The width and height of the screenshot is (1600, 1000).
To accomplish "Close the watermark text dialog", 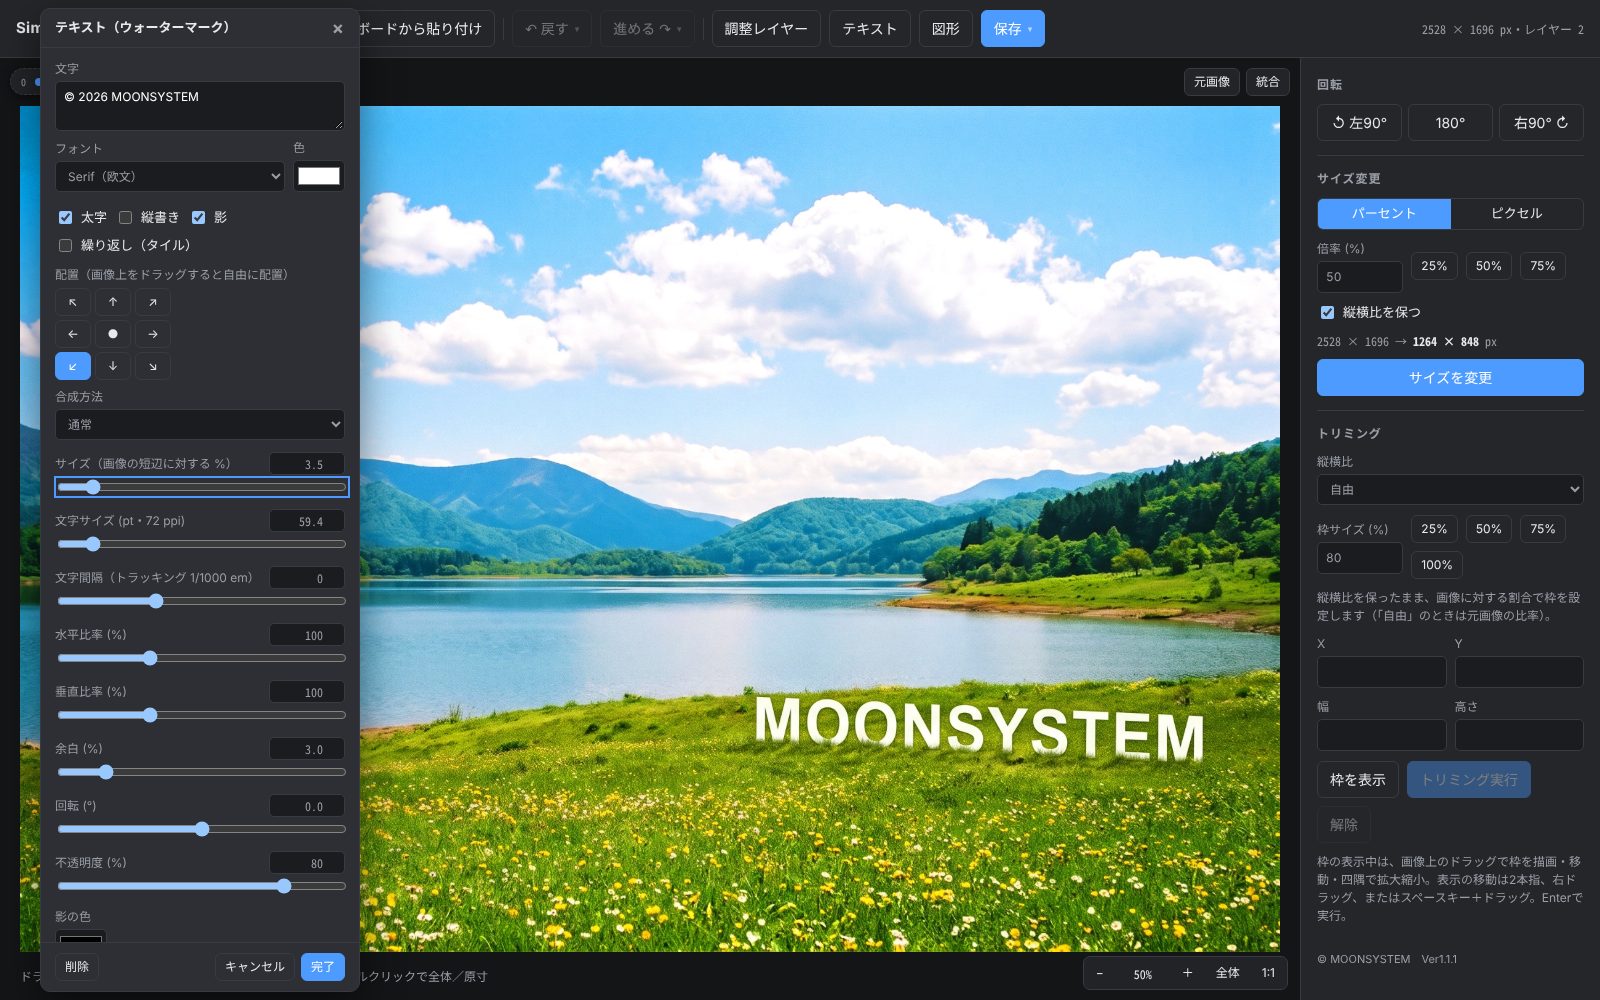I will [x=338, y=29].
